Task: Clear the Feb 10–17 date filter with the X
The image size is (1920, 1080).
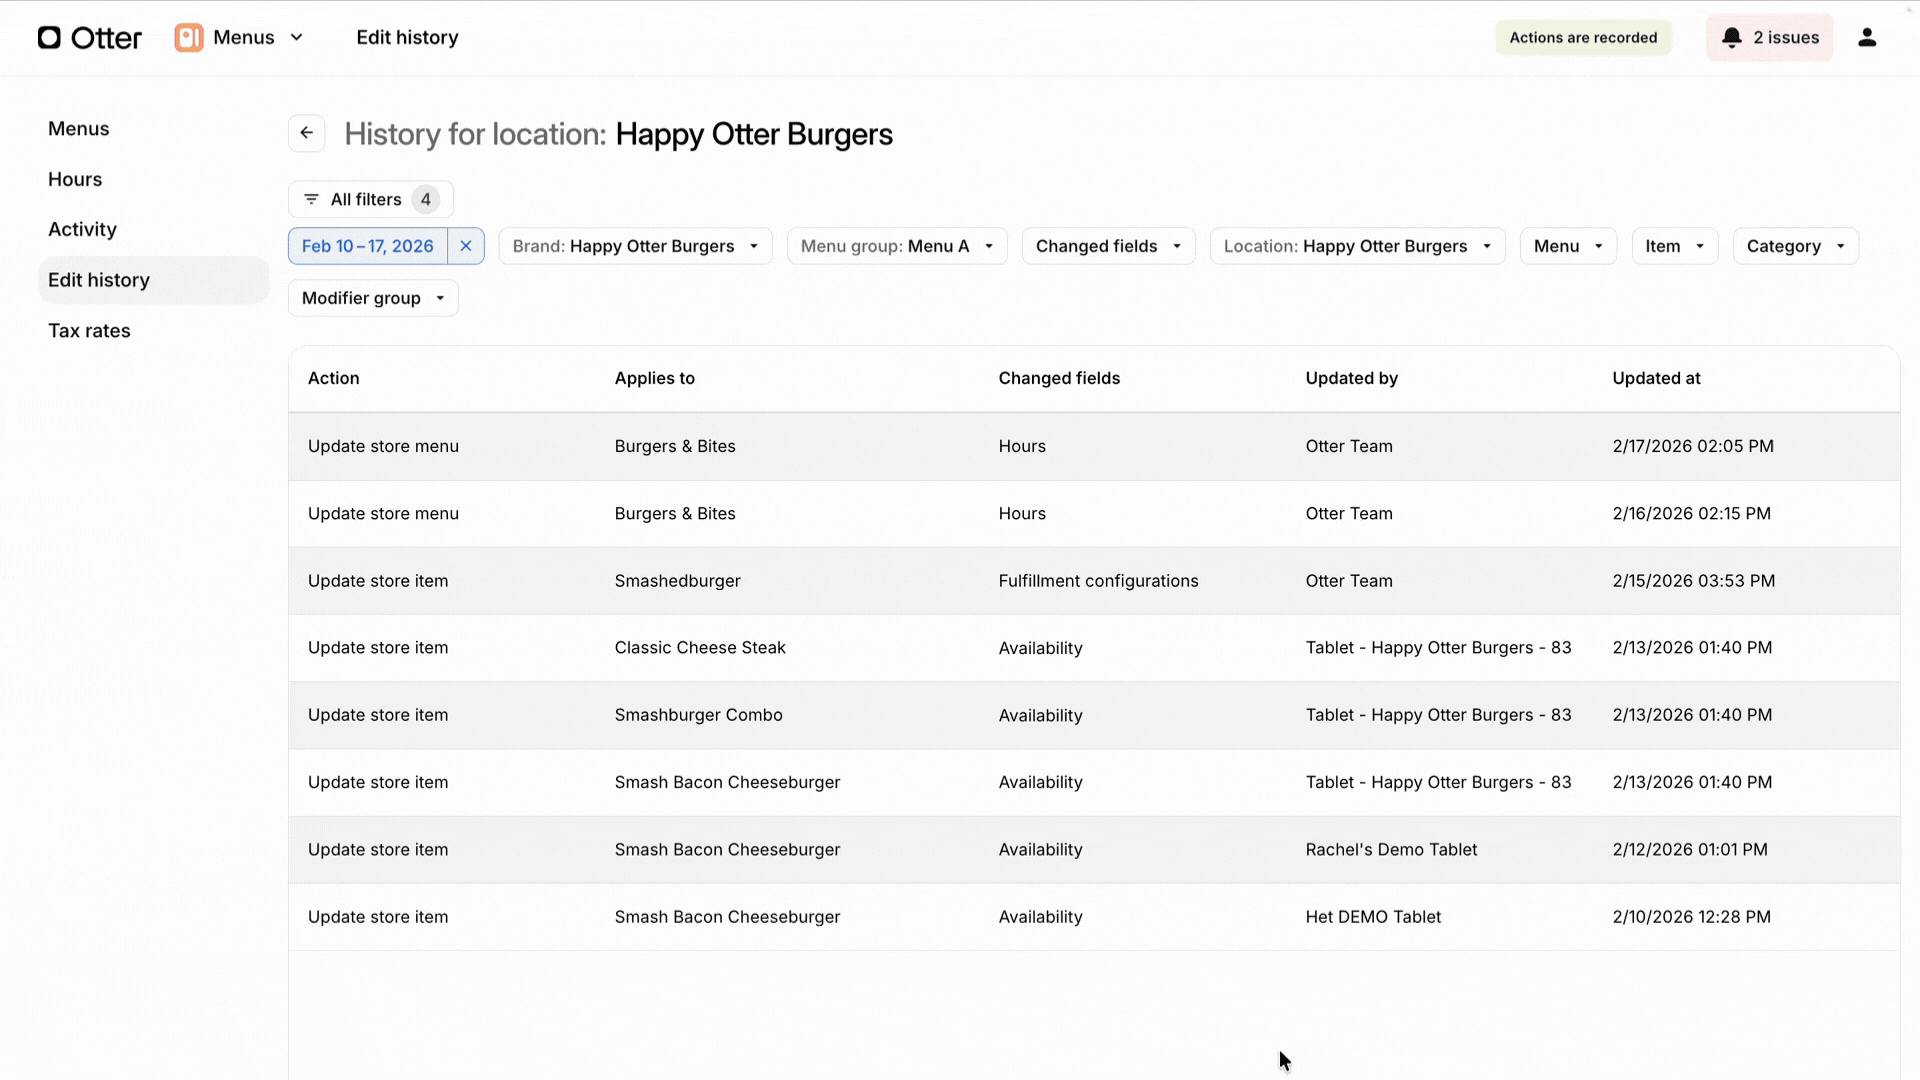Action: [x=465, y=246]
